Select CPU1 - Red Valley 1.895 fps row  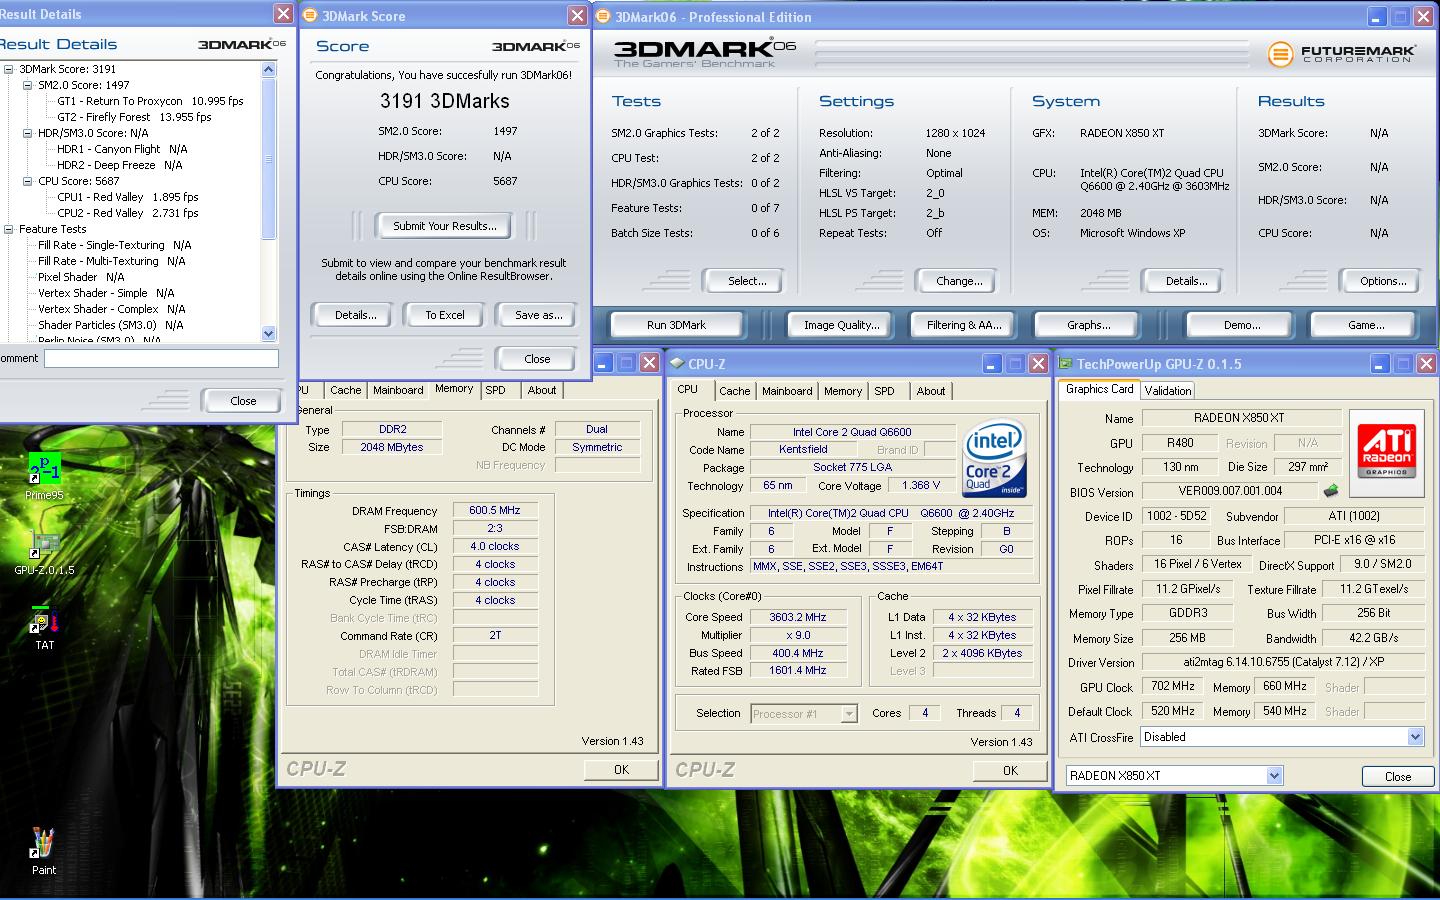(127, 197)
